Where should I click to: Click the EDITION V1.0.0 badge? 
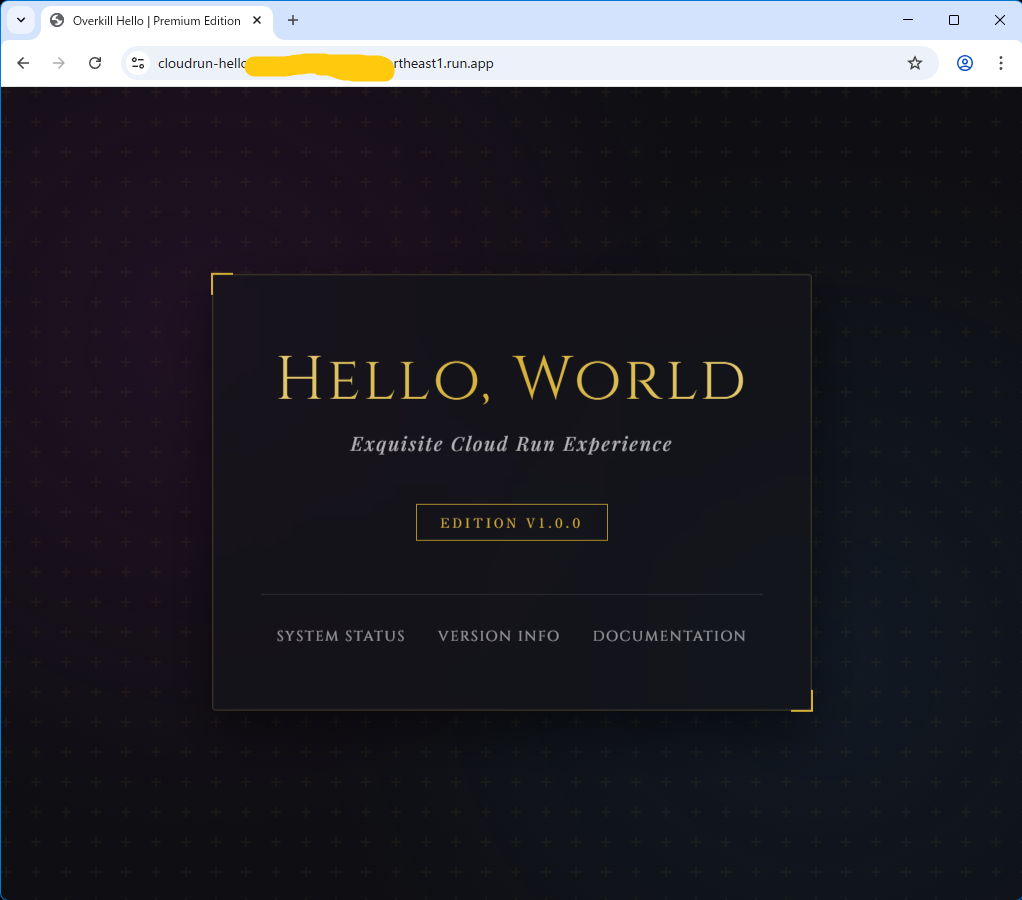tap(511, 521)
